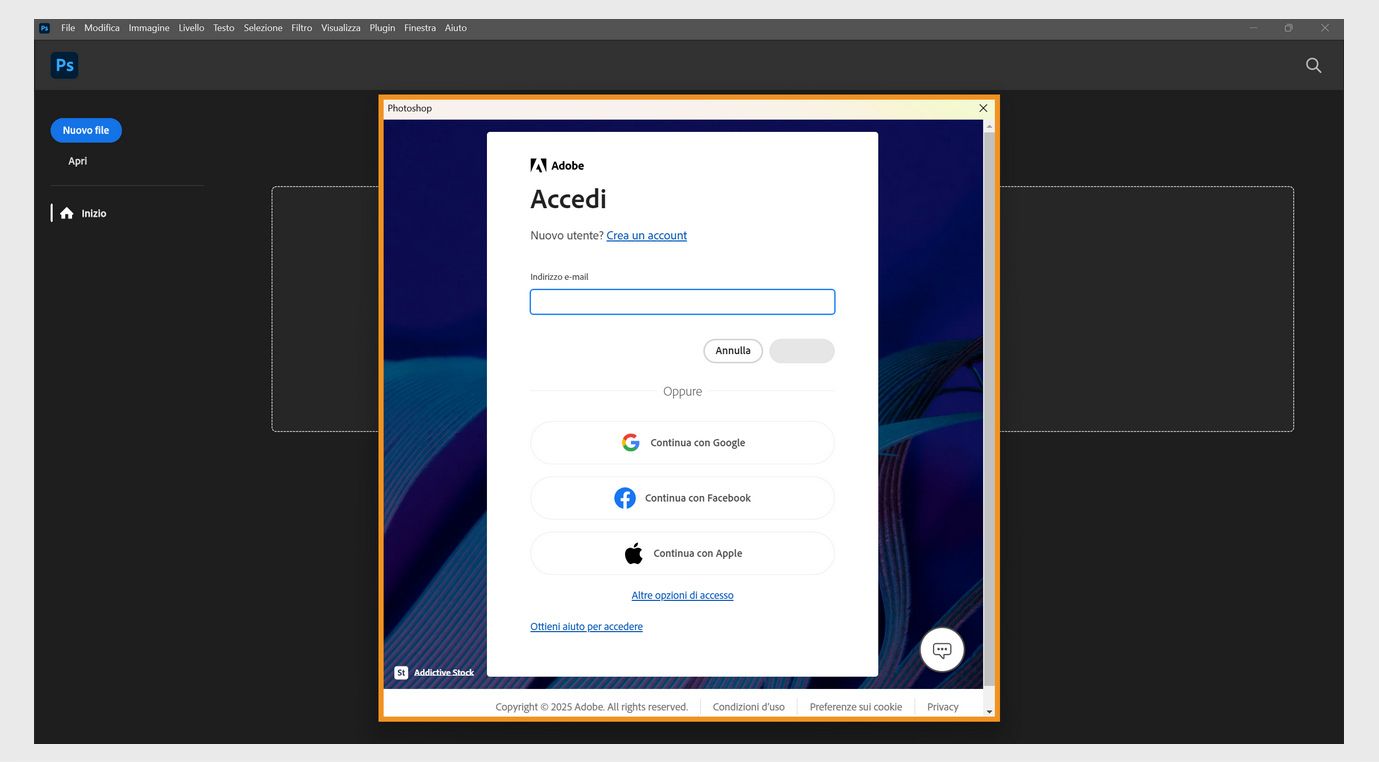Click the Nuovo file button
Image resolution: width=1379 pixels, height=762 pixels.
(86, 130)
